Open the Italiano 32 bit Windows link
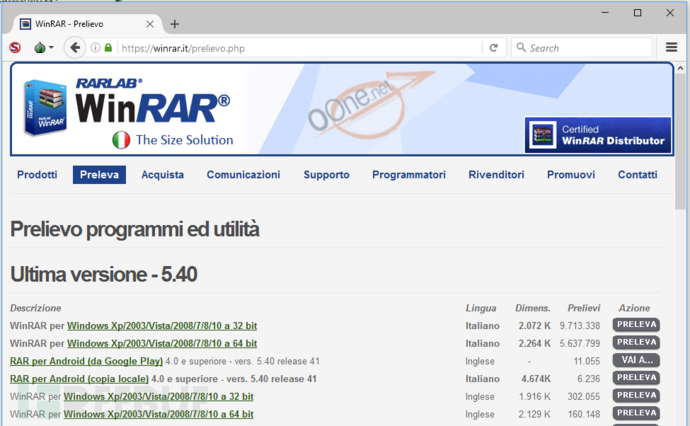 (162, 326)
